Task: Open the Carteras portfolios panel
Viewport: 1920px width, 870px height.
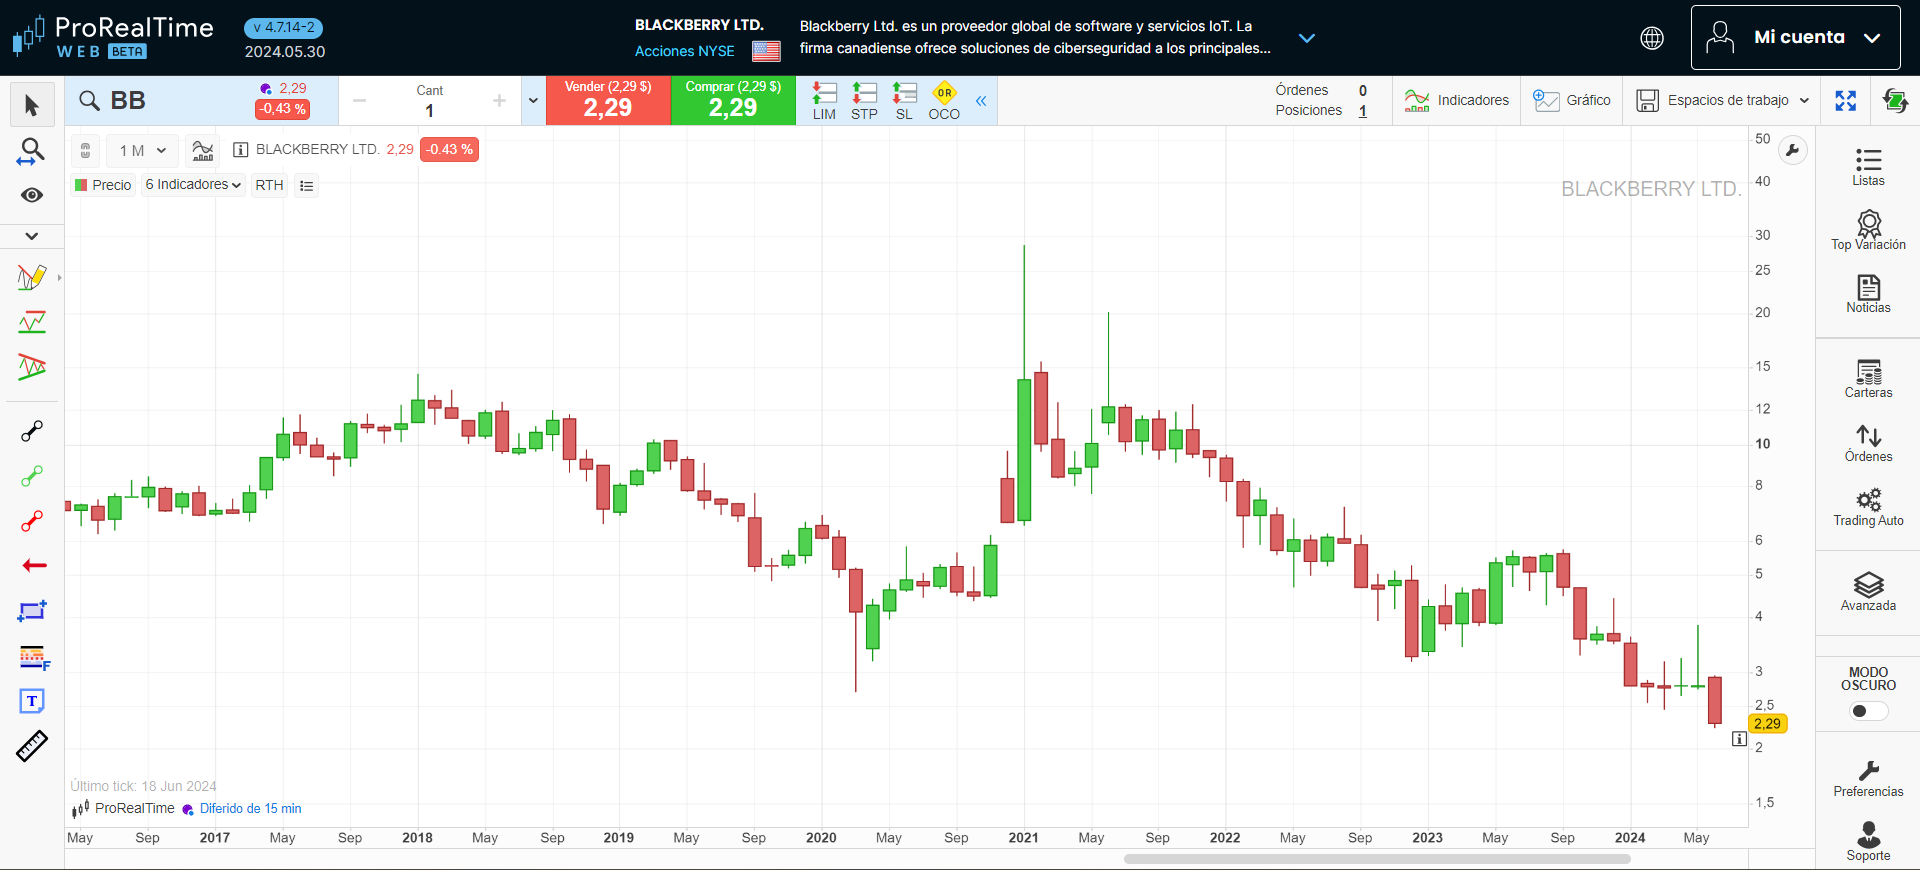Action: point(1868,379)
